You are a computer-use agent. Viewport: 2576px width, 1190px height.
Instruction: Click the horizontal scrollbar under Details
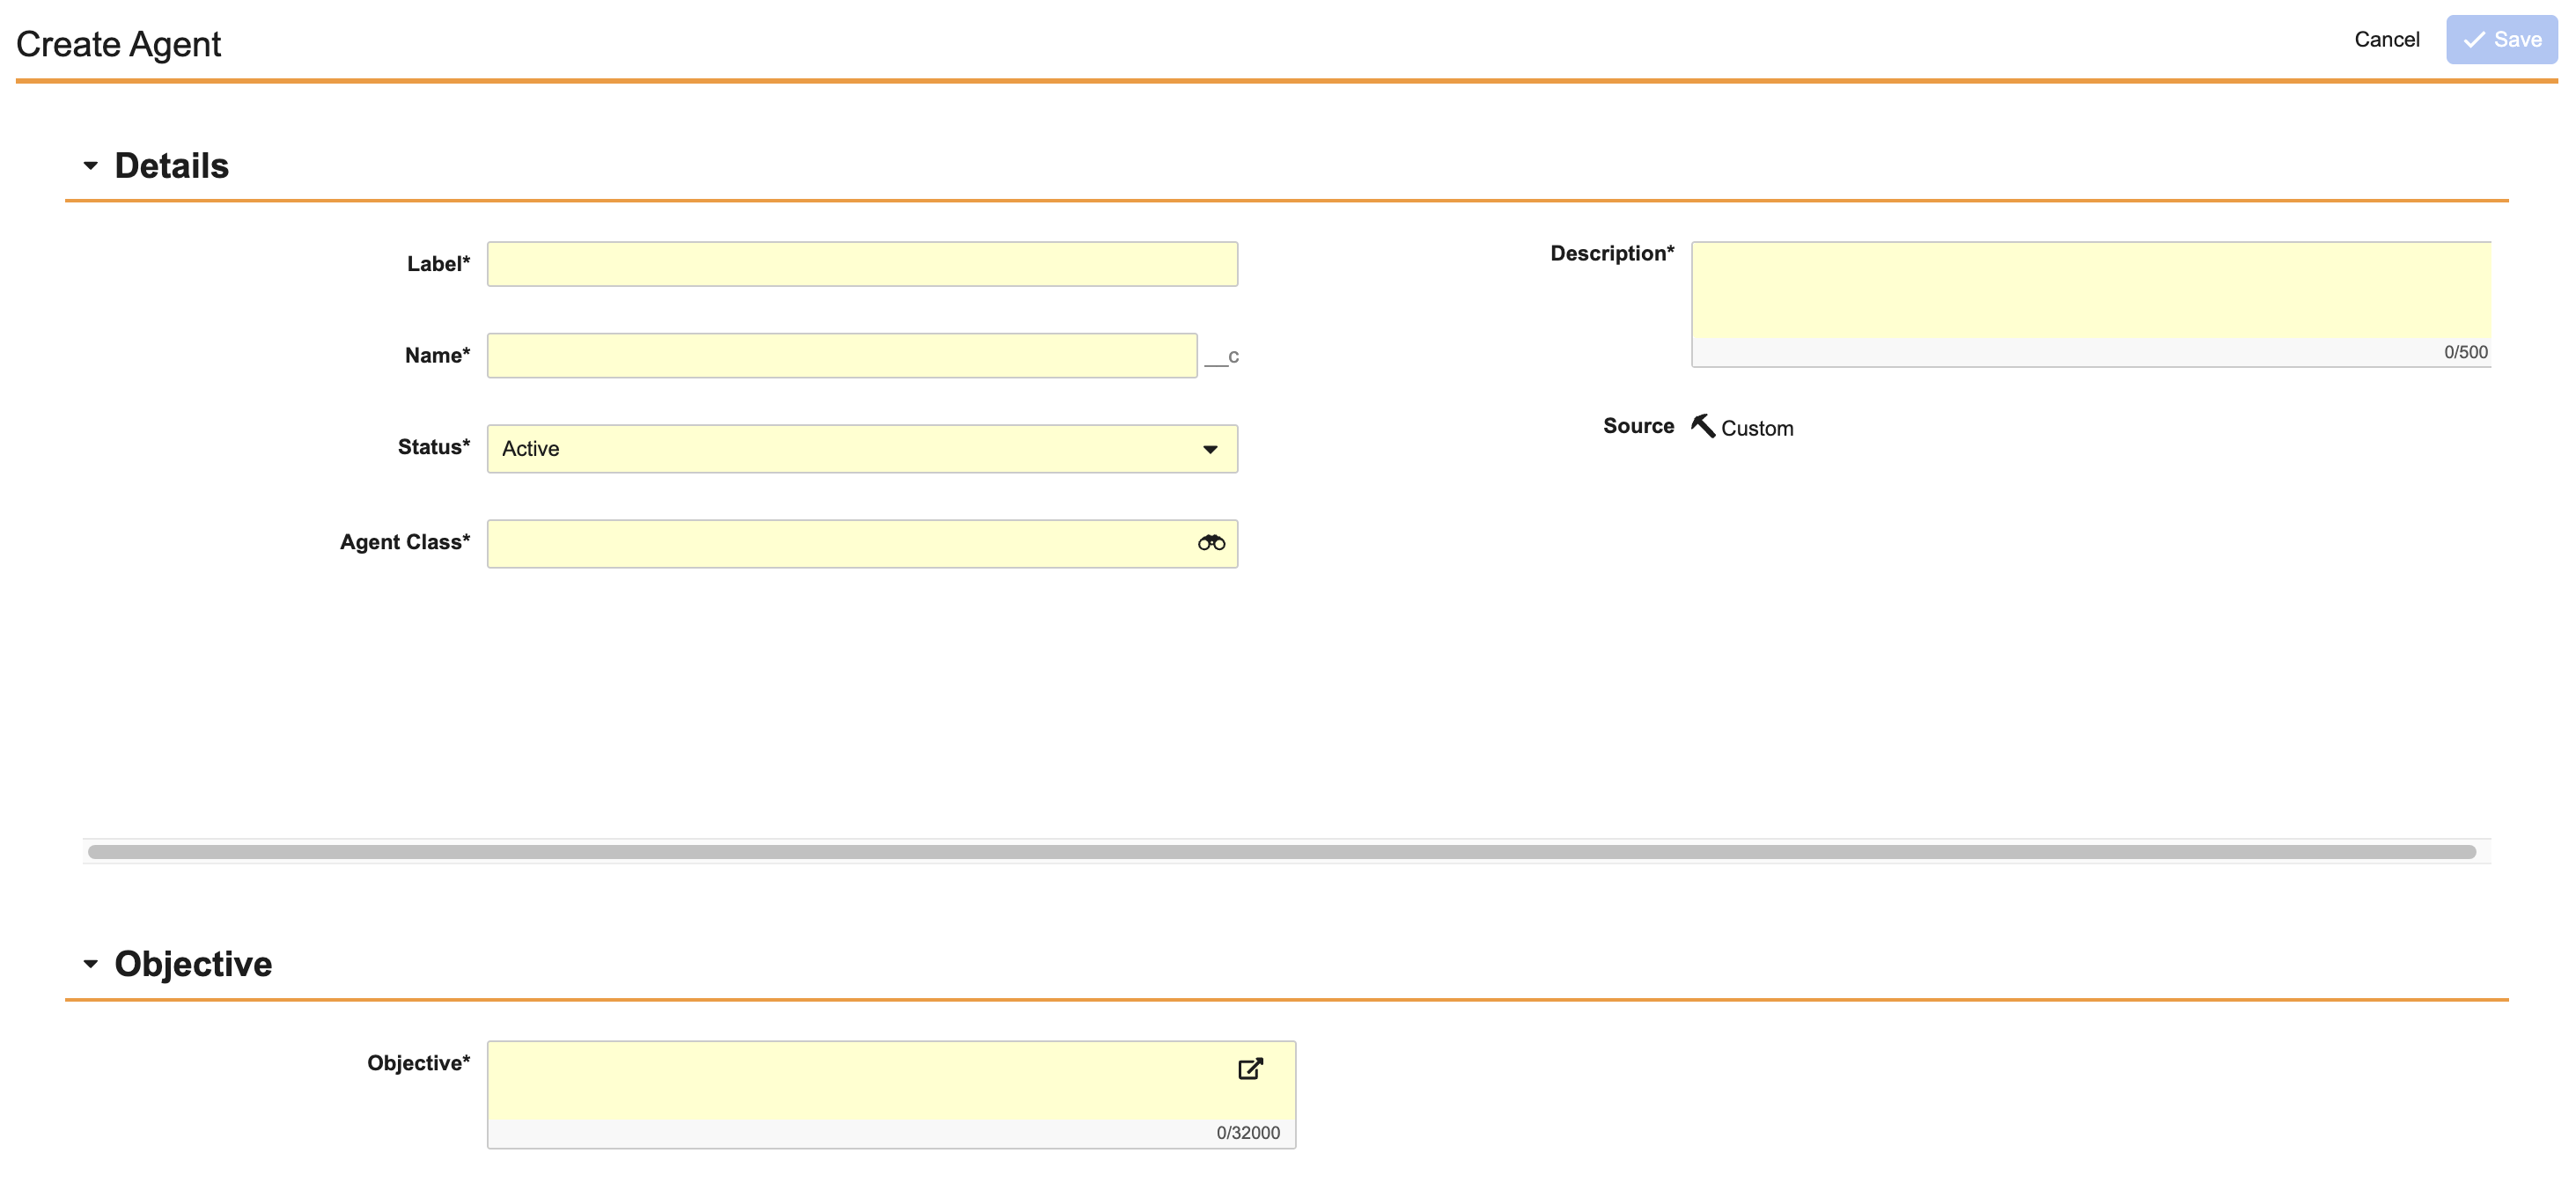point(1280,852)
